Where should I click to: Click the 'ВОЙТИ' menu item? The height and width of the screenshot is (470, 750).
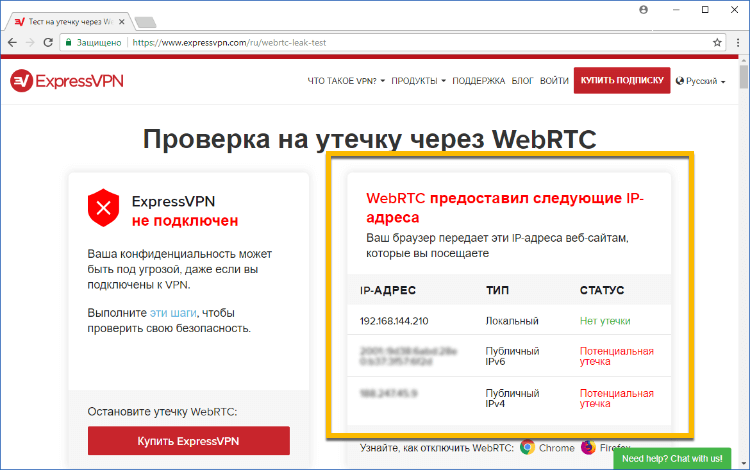coord(554,81)
